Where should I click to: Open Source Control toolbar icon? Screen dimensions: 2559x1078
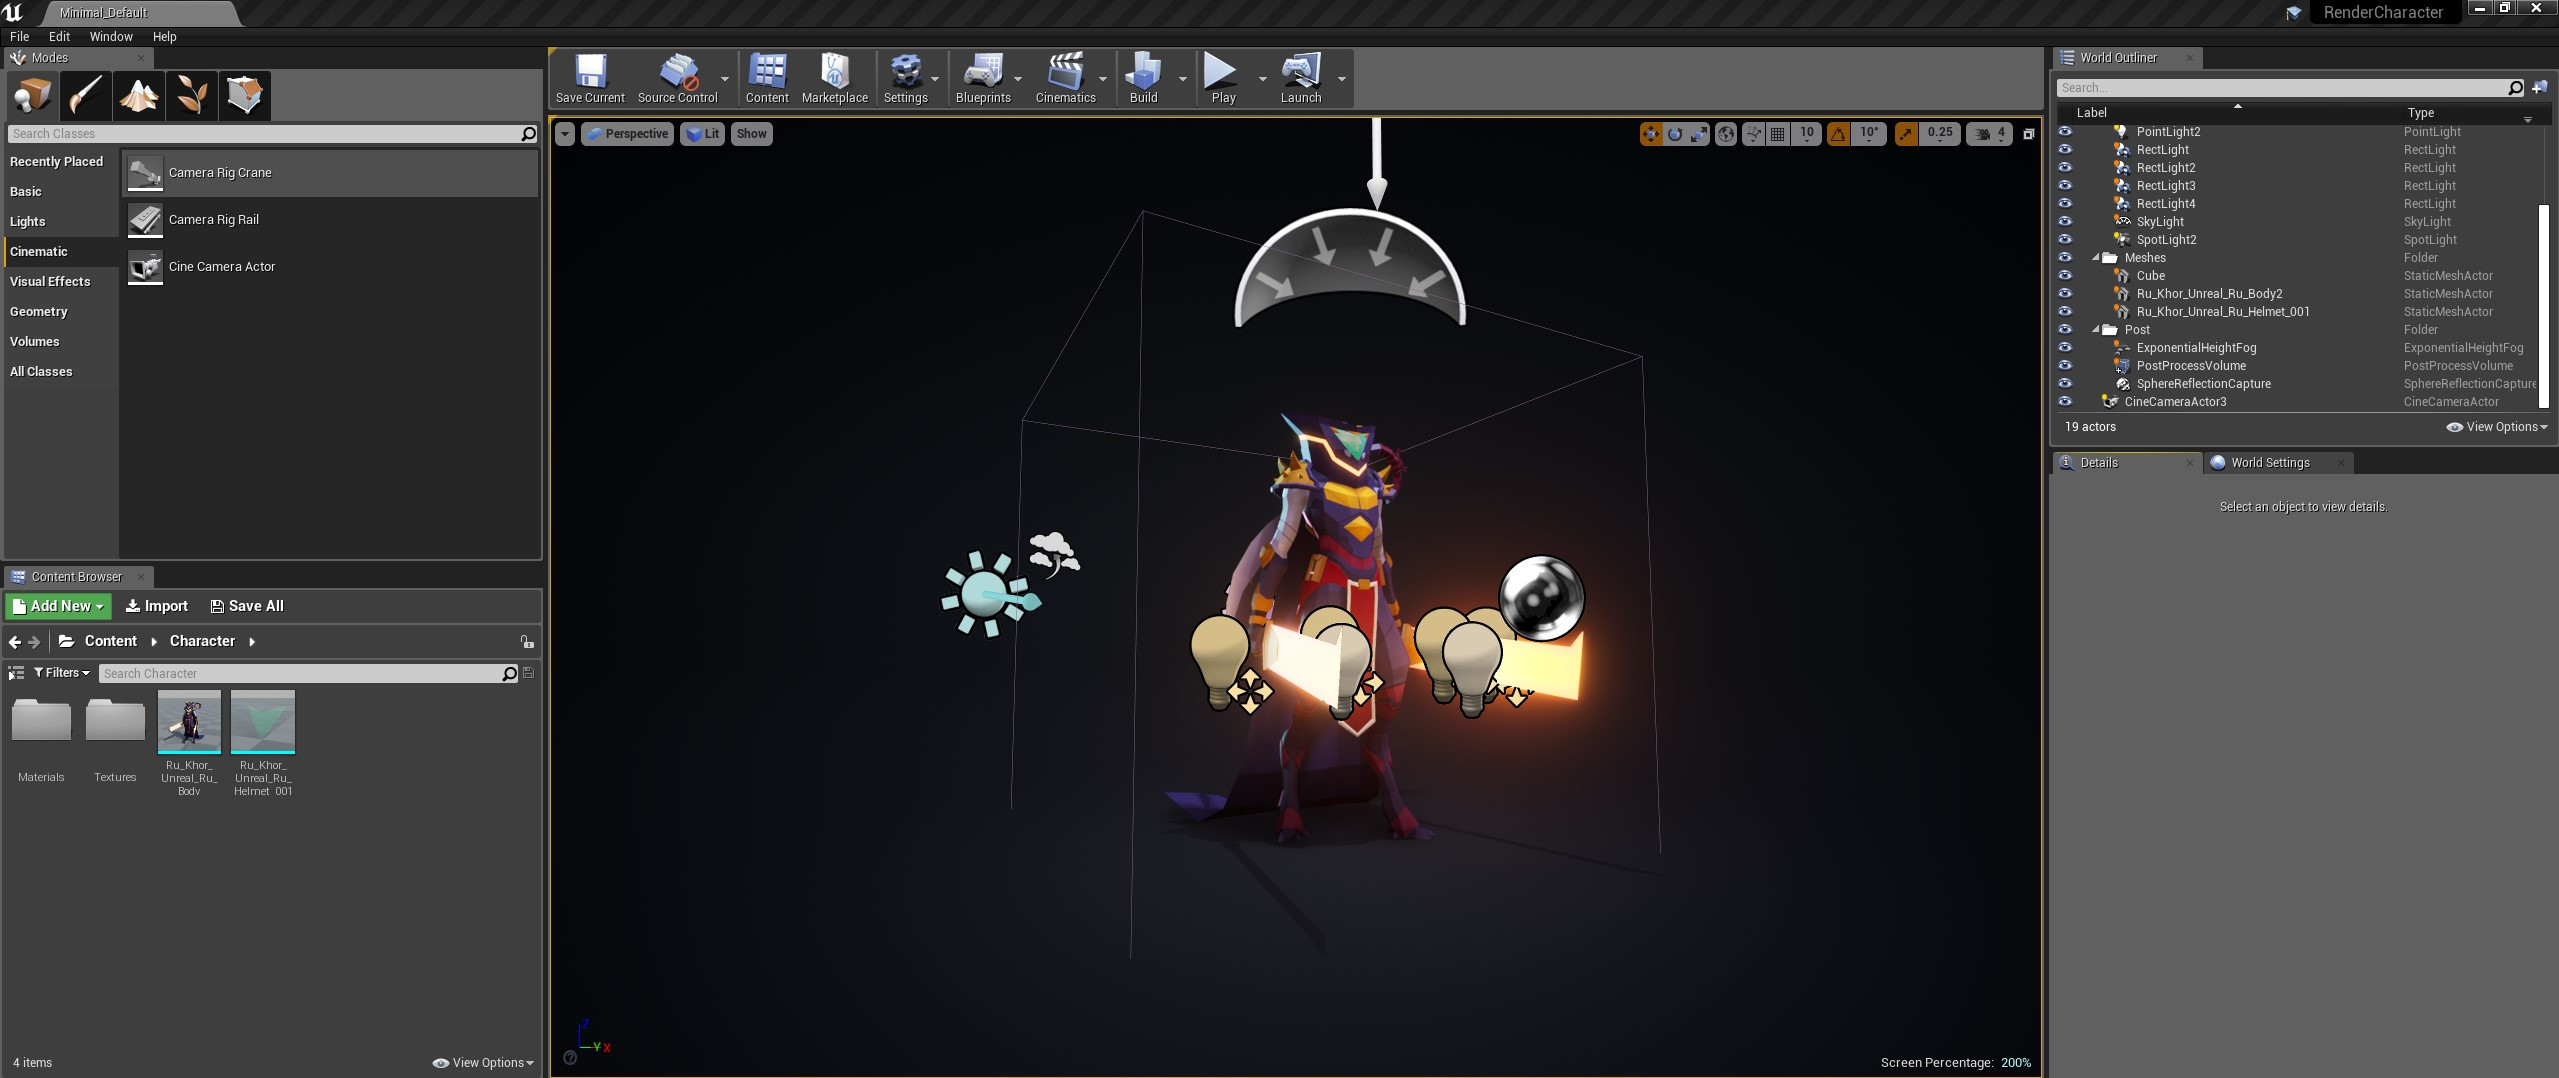677,79
